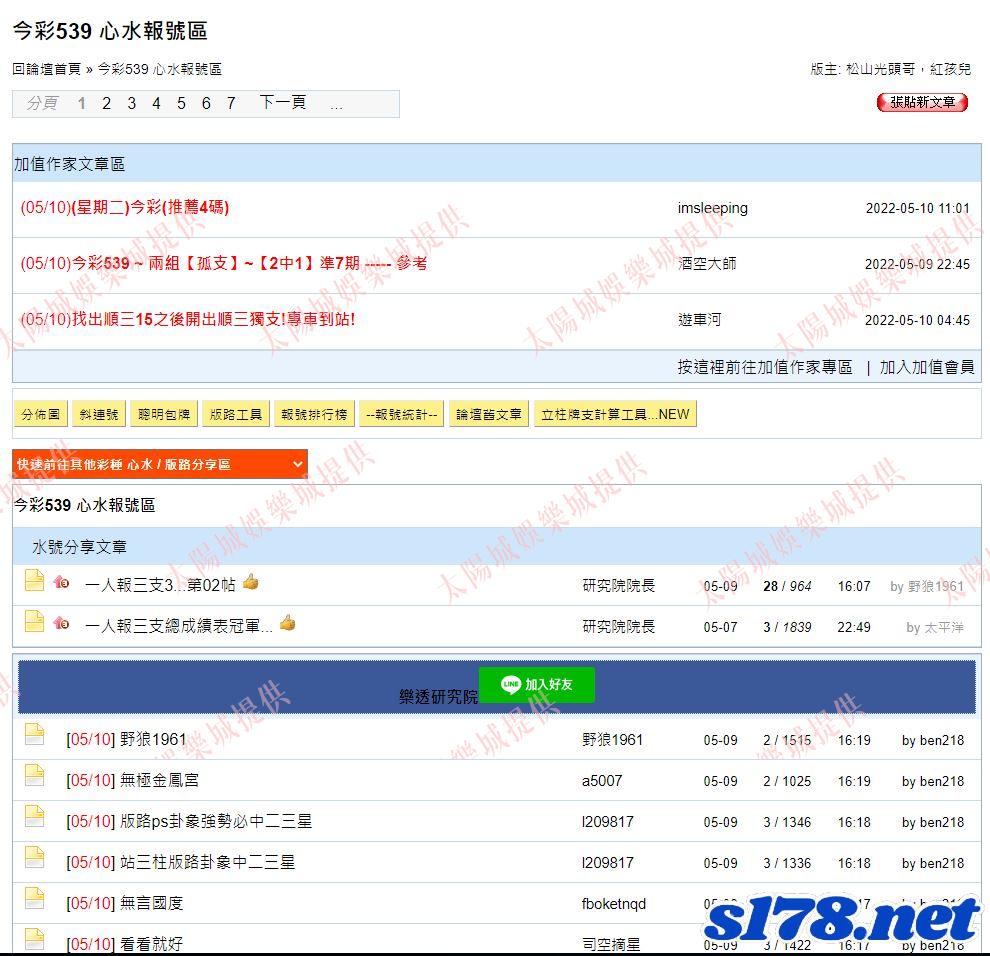The height and width of the screenshot is (956, 990).
Task: Go to page 6 of the forum
Action: (206, 104)
